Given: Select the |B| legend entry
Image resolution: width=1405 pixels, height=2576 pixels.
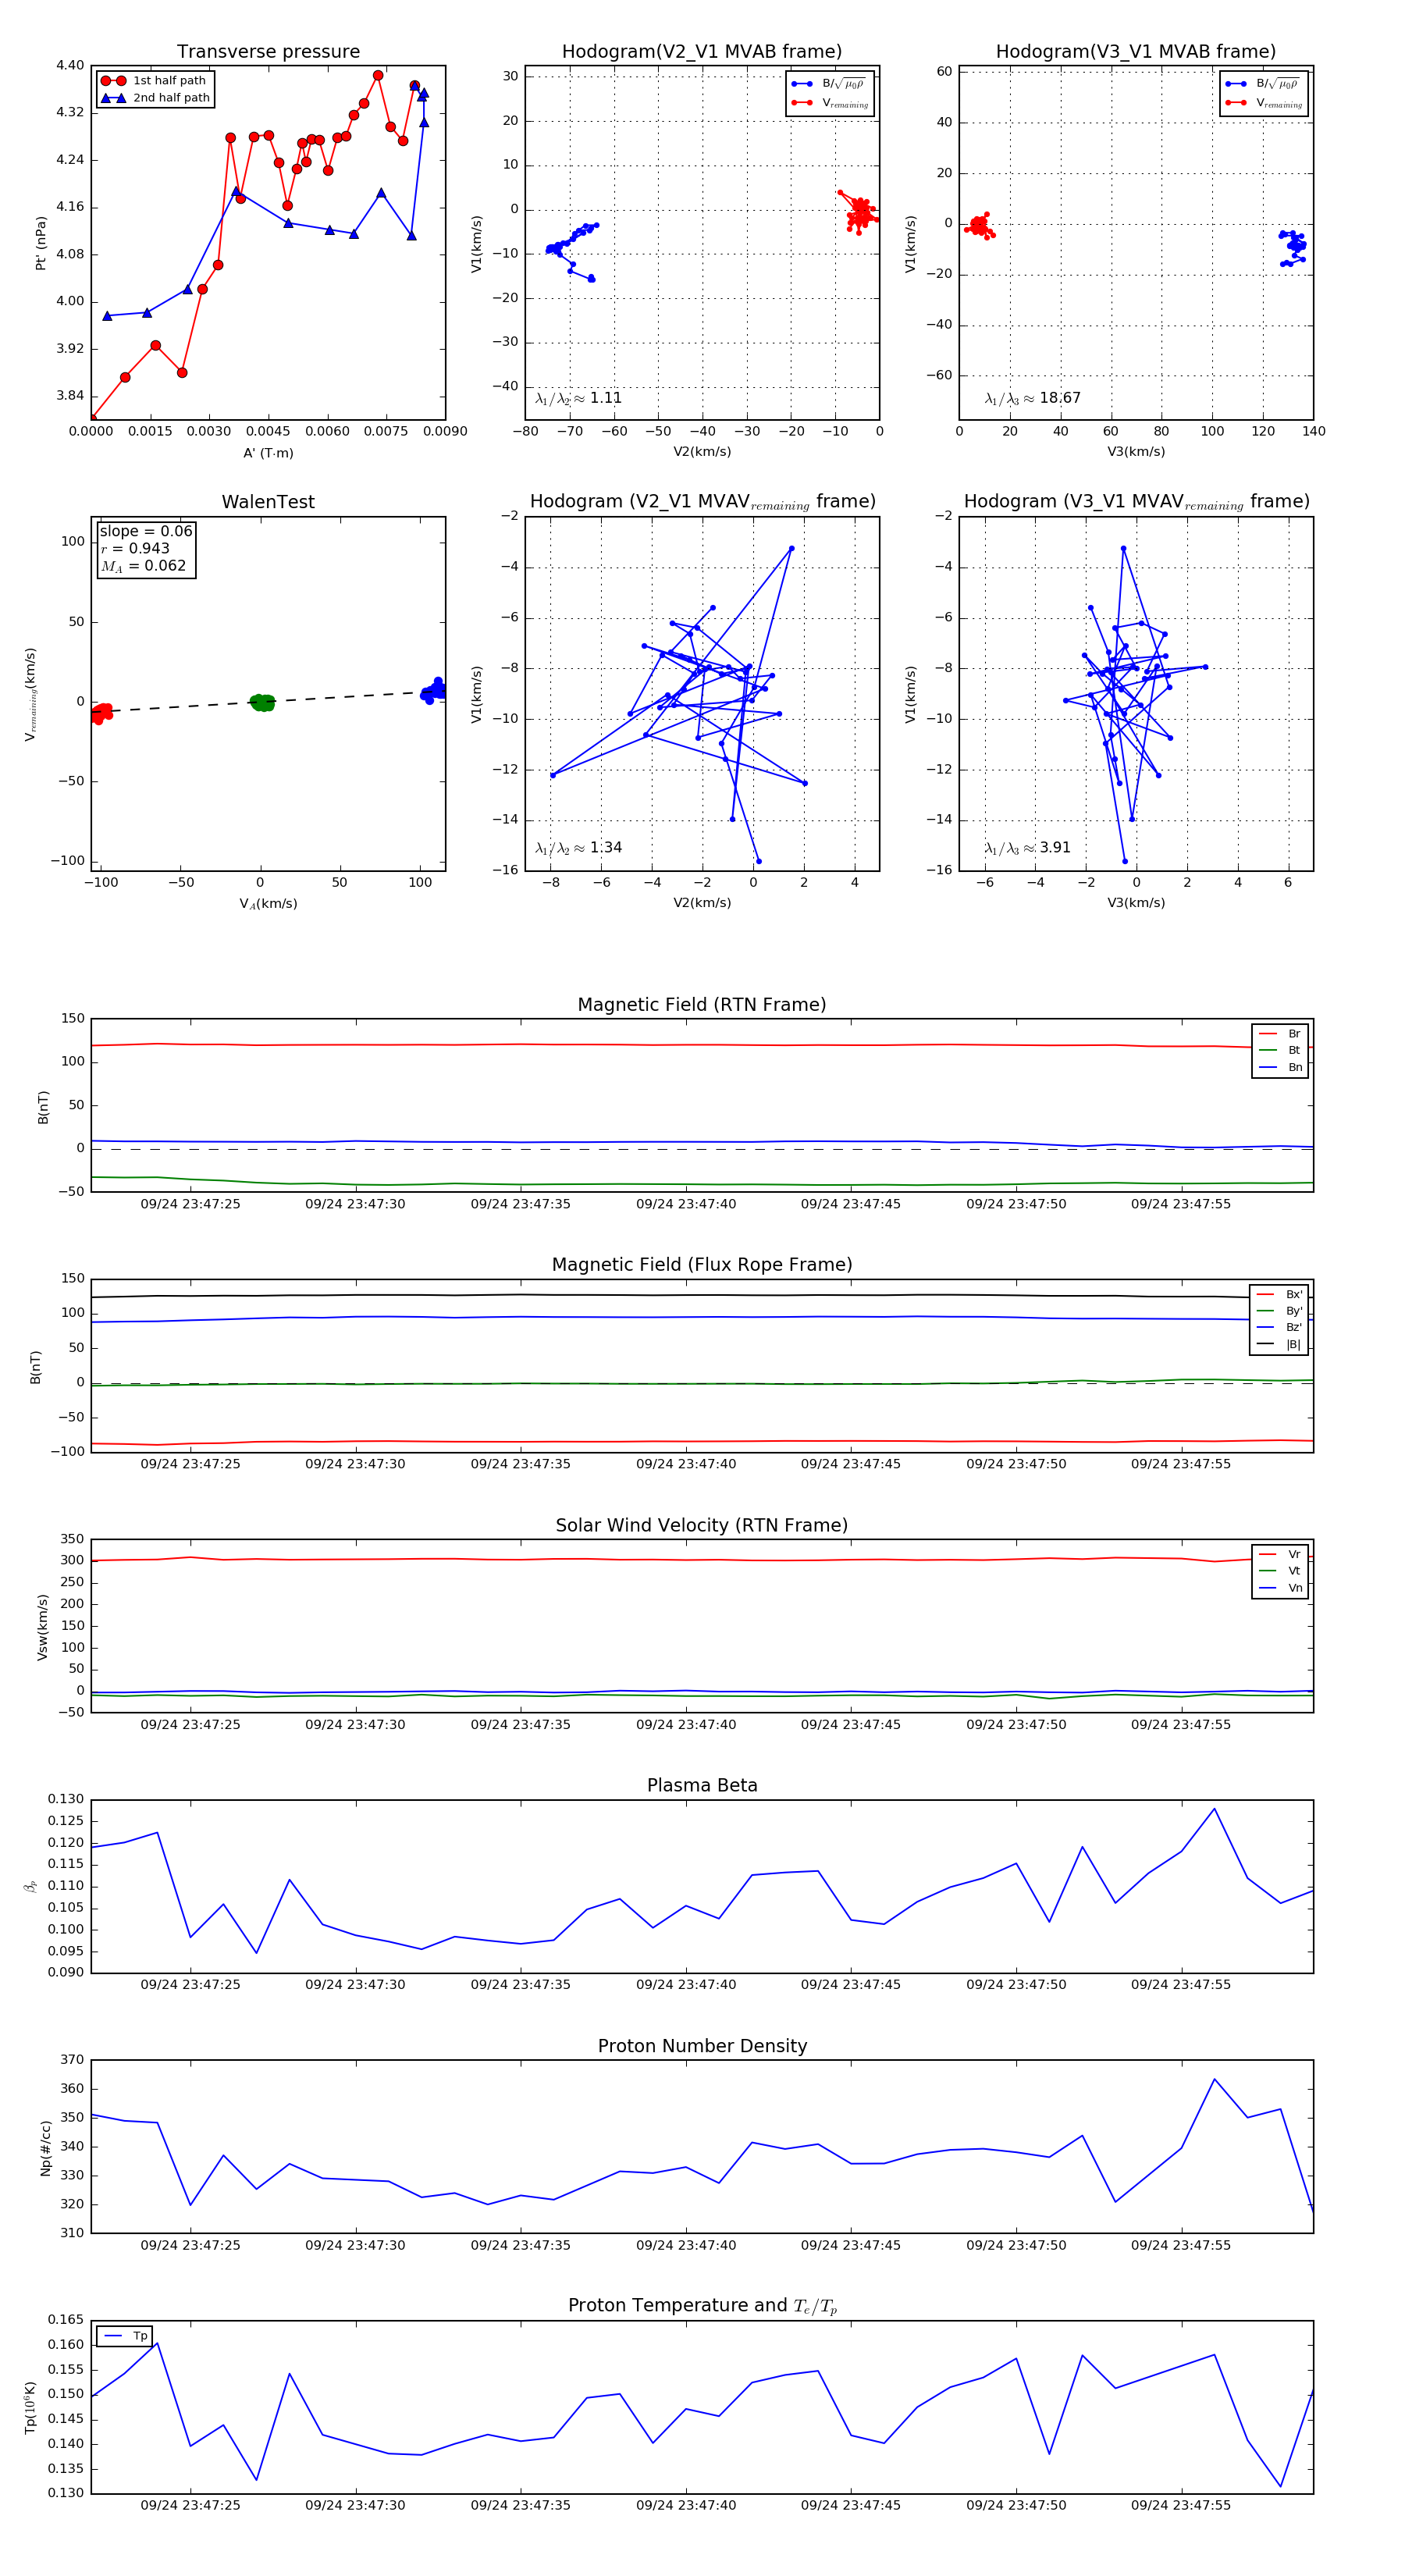Looking at the screenshot, I should point(1279,1344).
